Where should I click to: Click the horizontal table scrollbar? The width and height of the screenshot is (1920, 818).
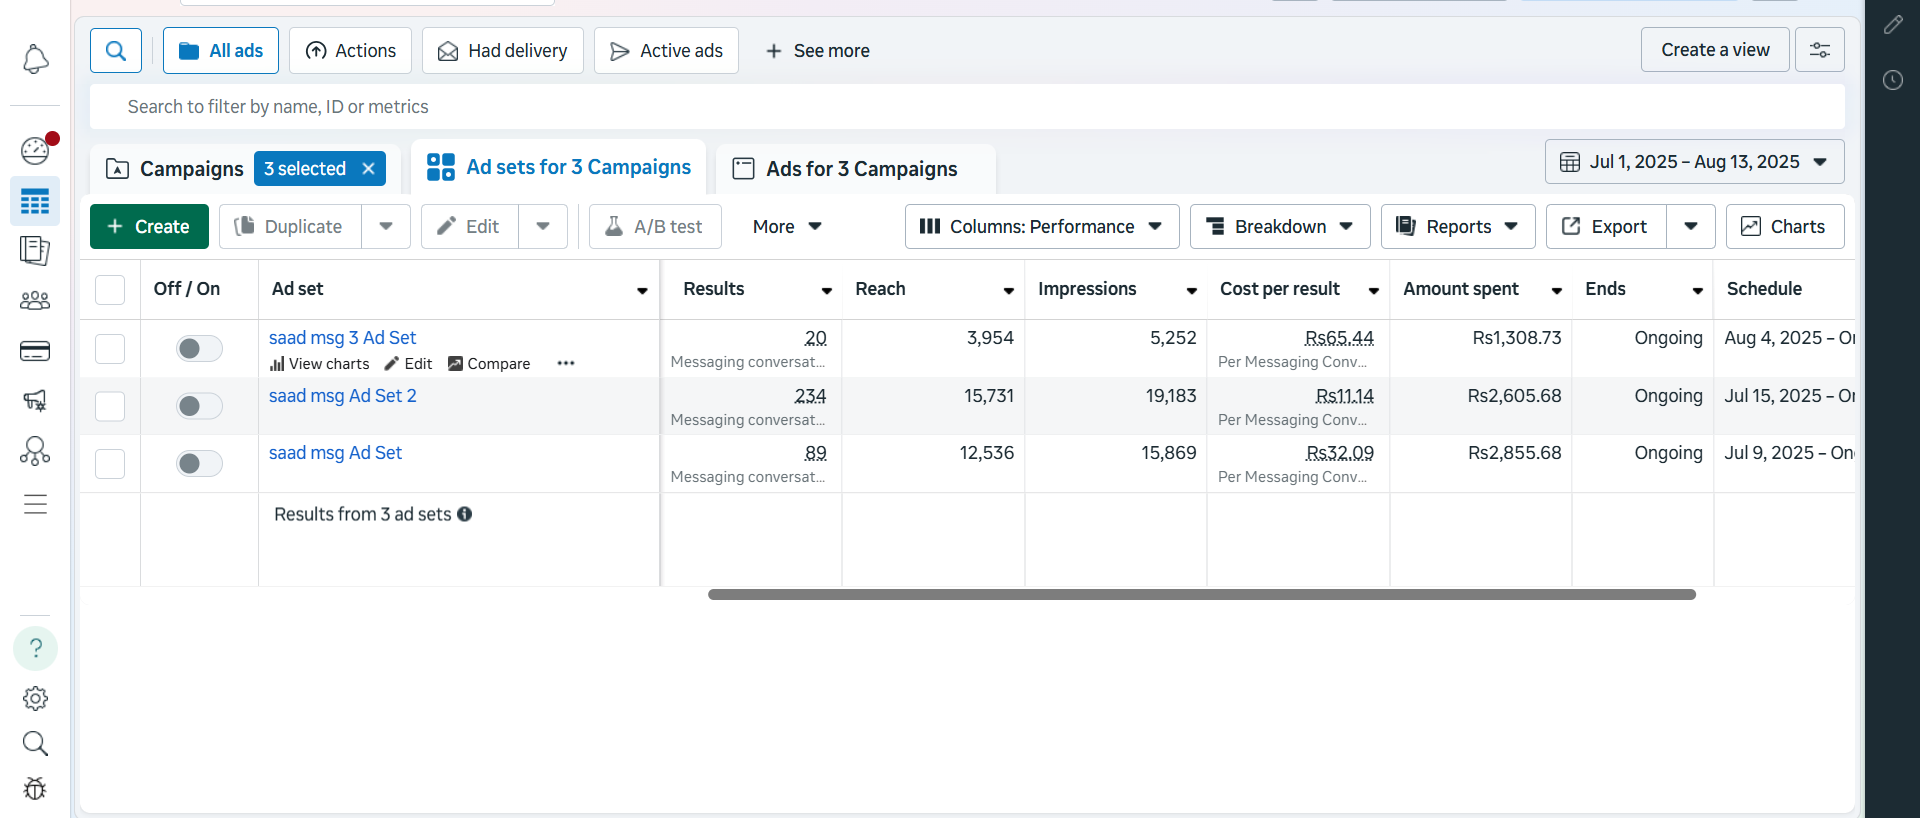tap(1201, 594)
